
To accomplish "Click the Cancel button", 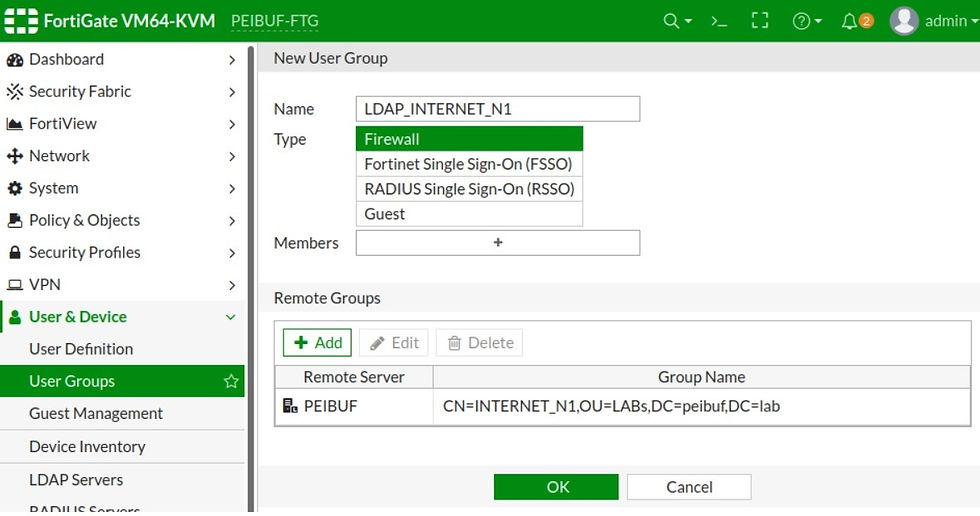I will click(689, 487).
